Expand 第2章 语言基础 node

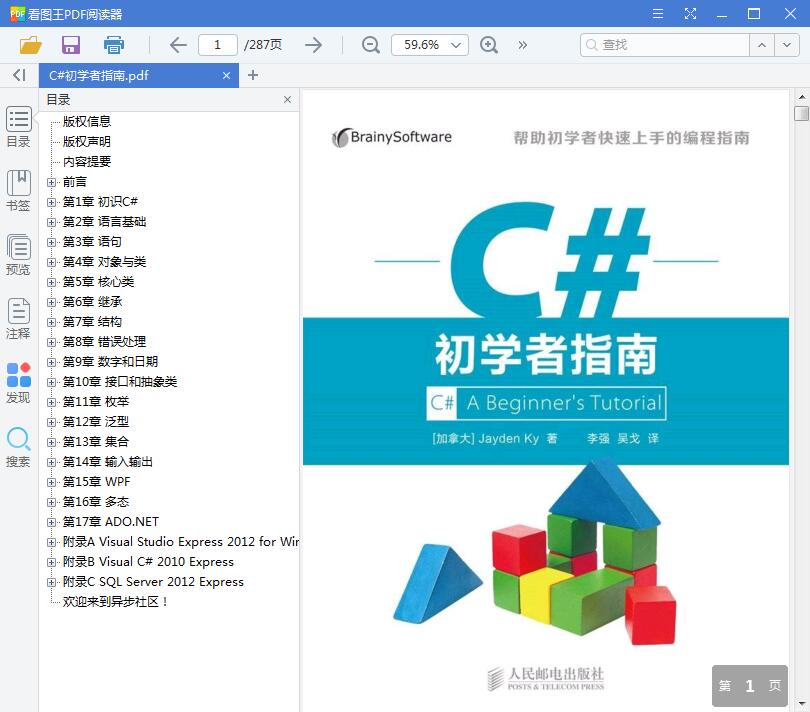click(x=51, y=222)
